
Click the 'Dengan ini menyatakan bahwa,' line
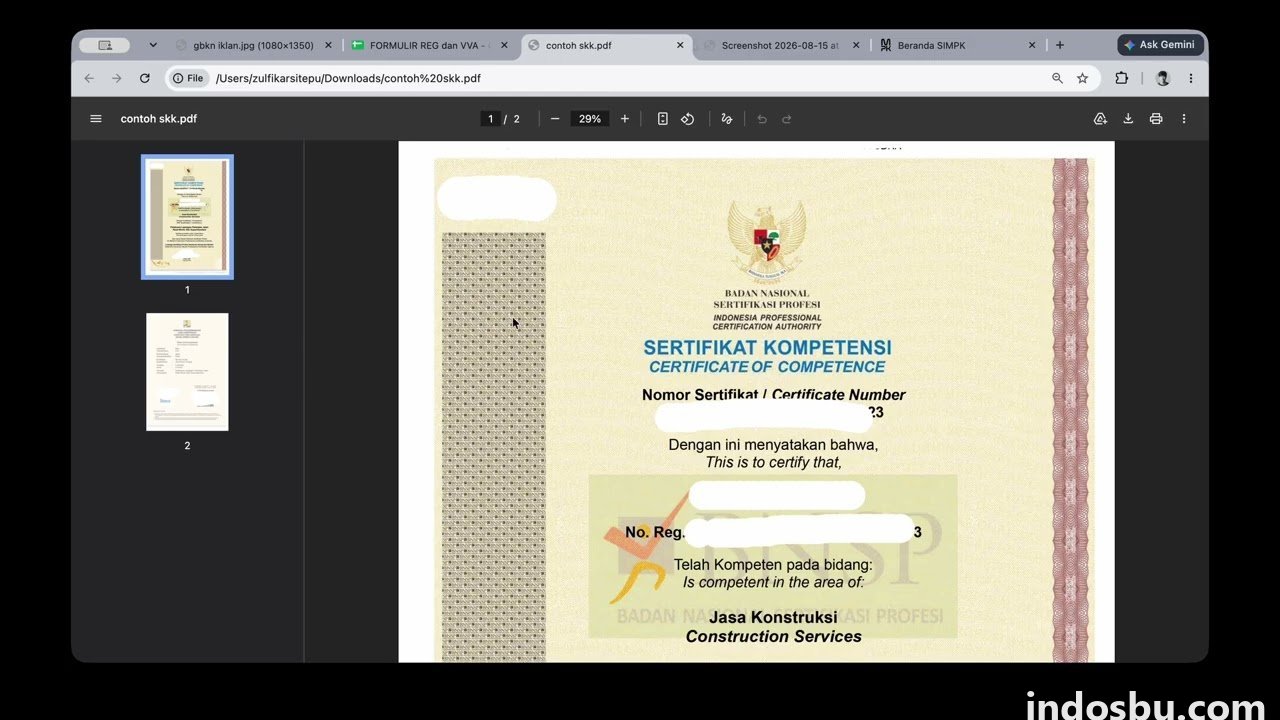point(773,445)
